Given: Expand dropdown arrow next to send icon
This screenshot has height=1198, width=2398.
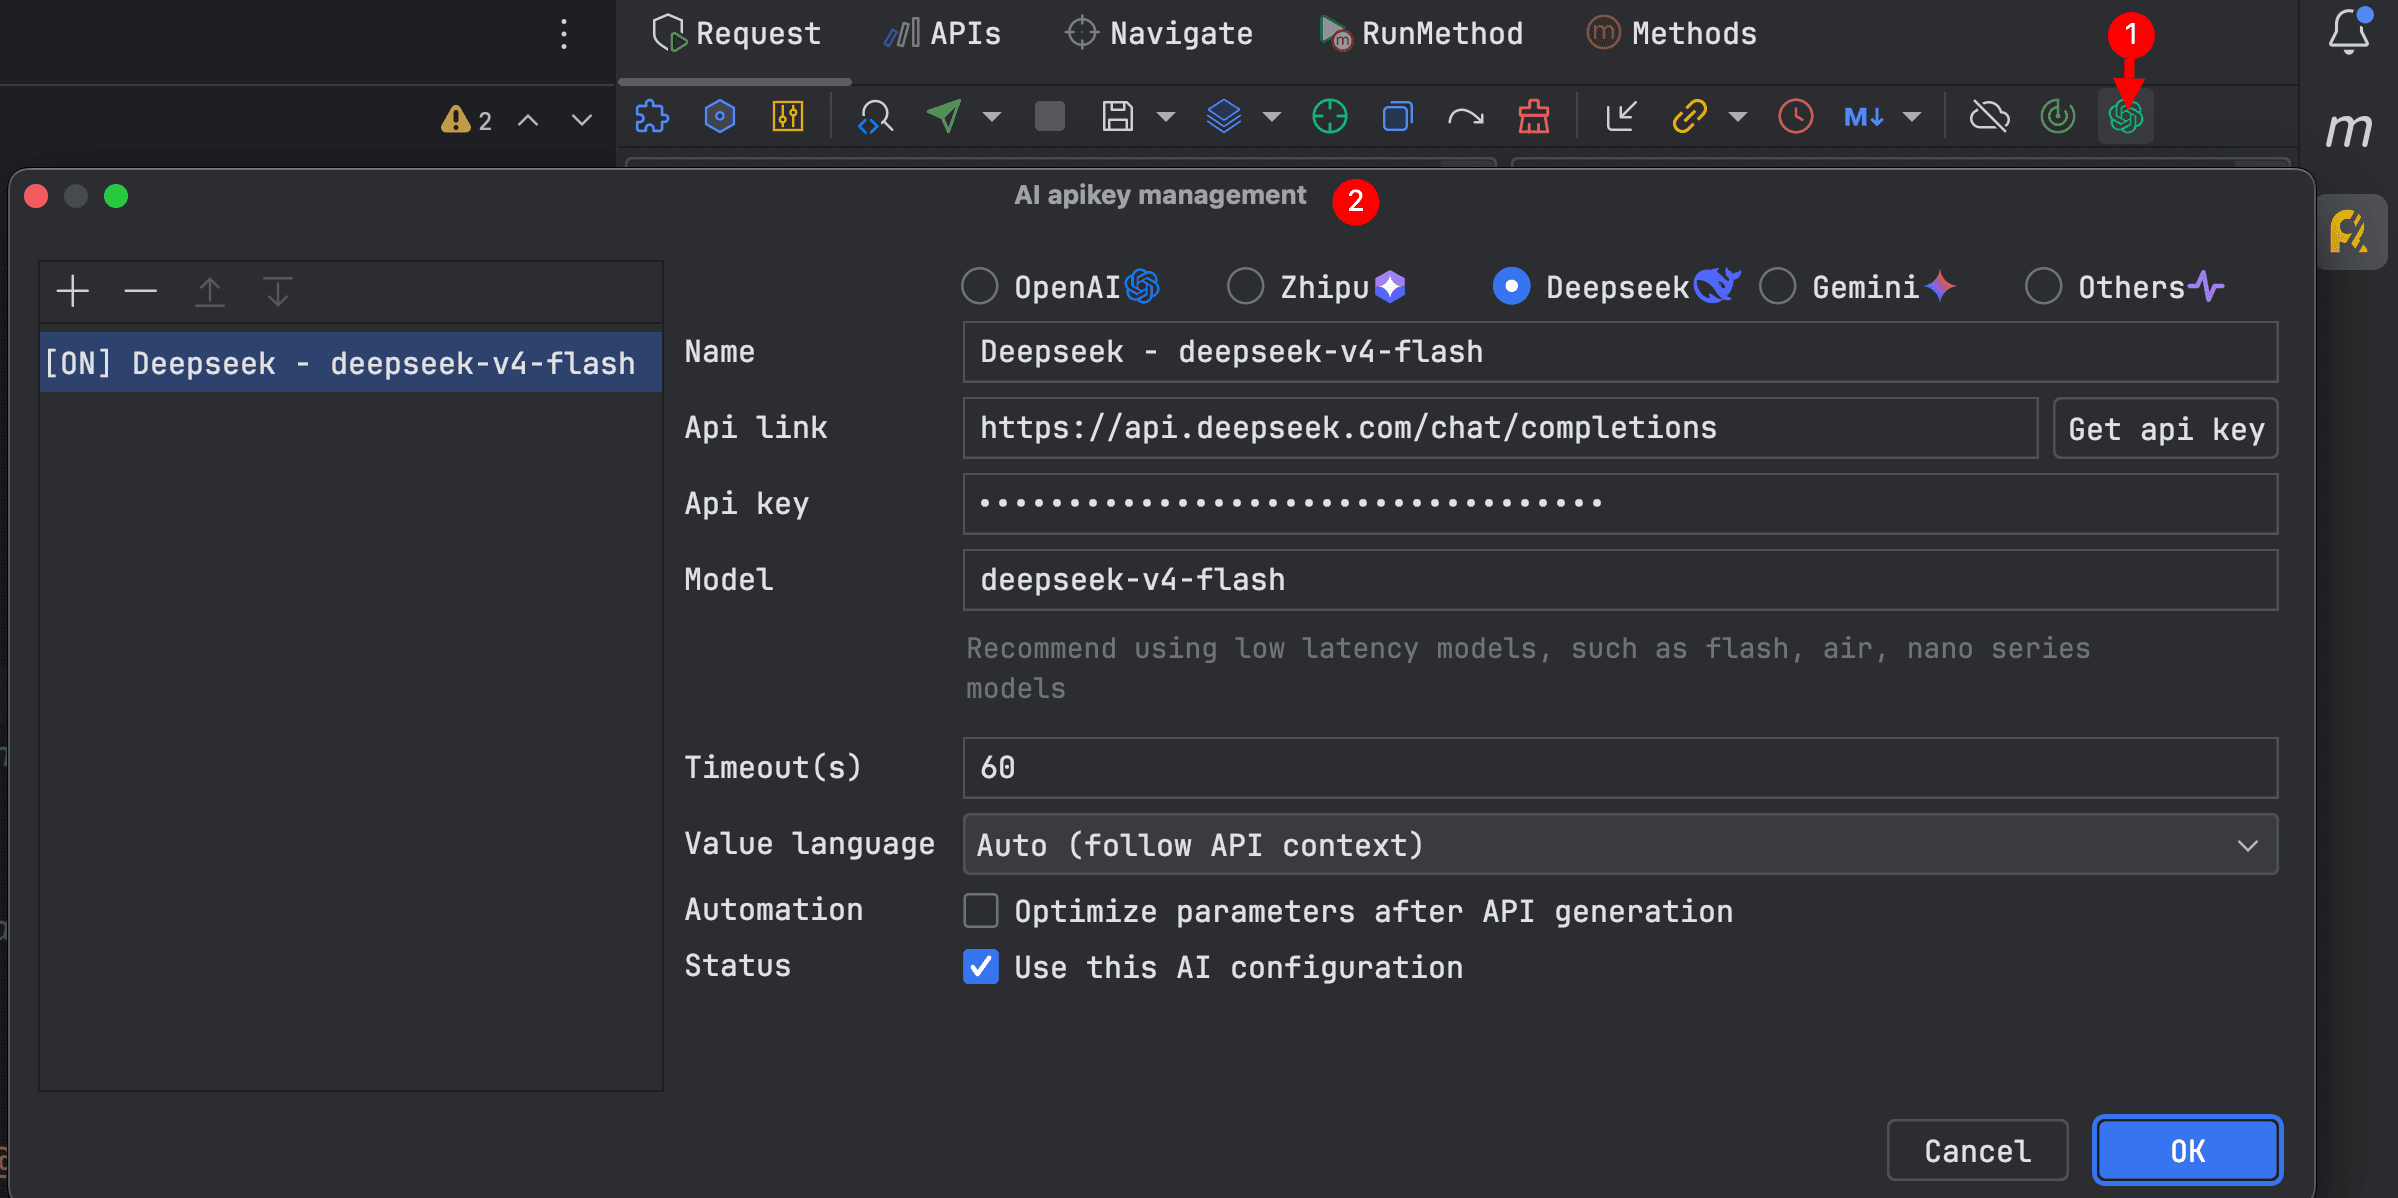Looking at the screenshot, I should pos(992,117).
